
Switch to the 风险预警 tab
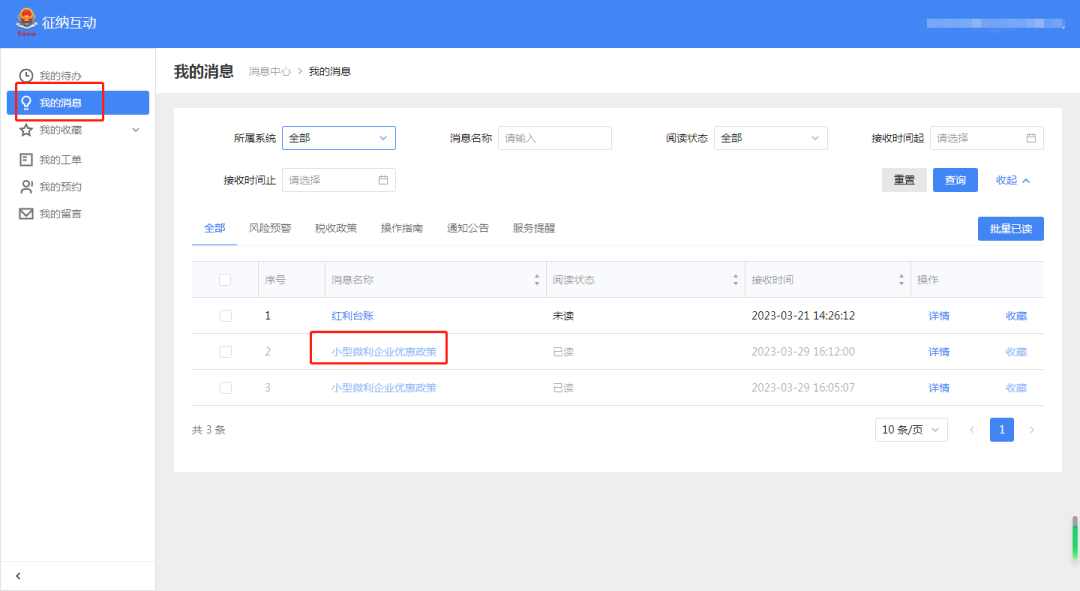pos(270,228)
